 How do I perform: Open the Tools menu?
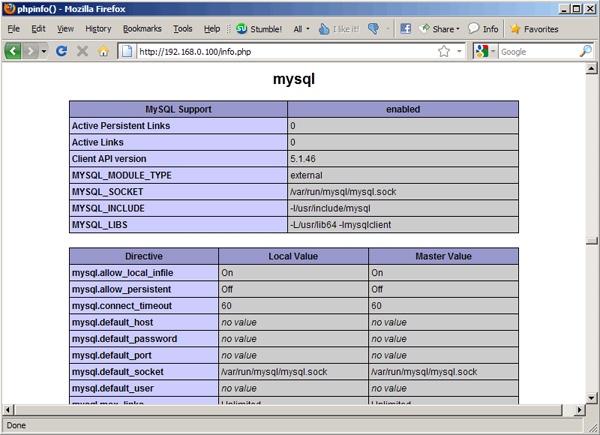click(182, 29)
